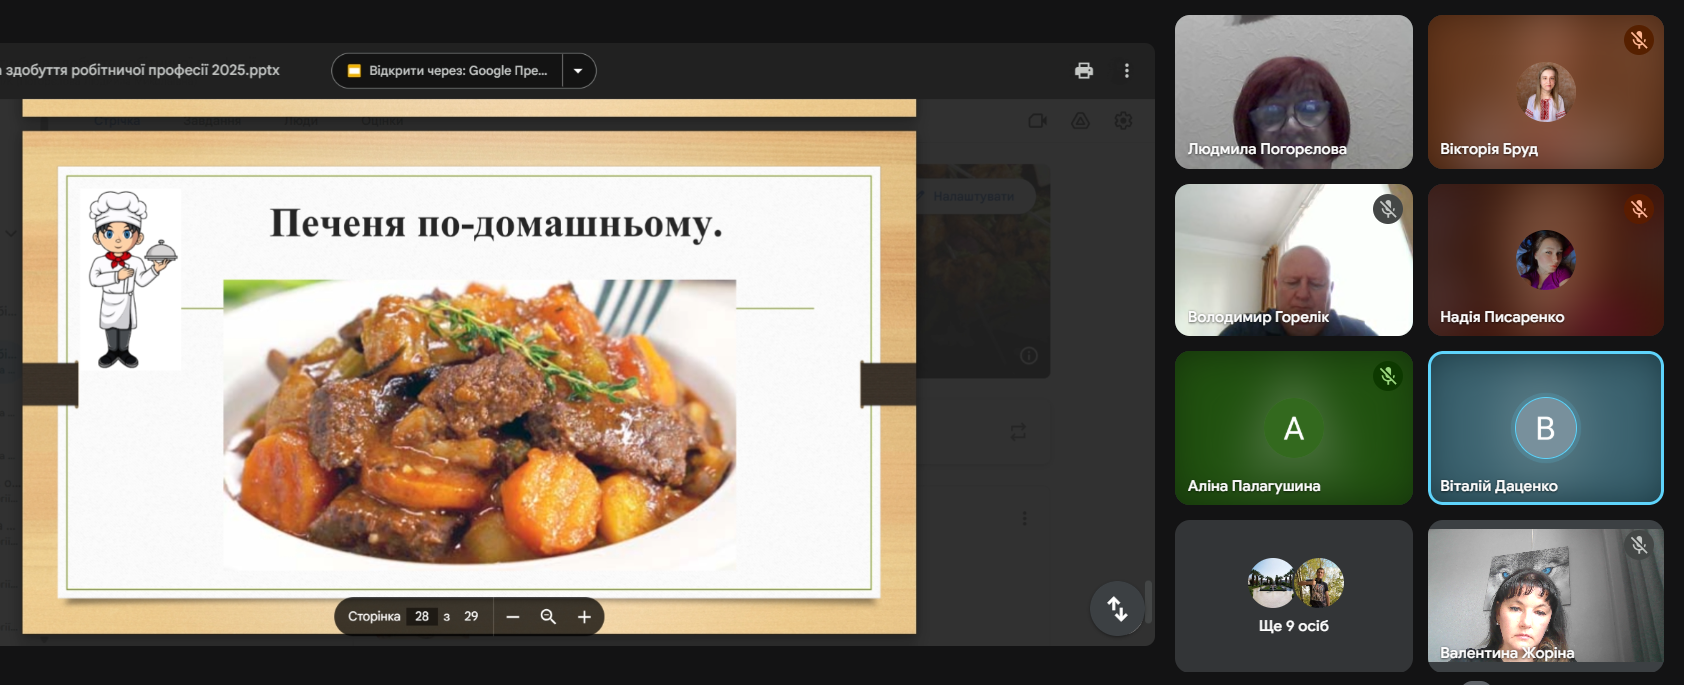
Task: Click muted mic icon on Вікторія Бруд tile
Action: pos(1639,40)
